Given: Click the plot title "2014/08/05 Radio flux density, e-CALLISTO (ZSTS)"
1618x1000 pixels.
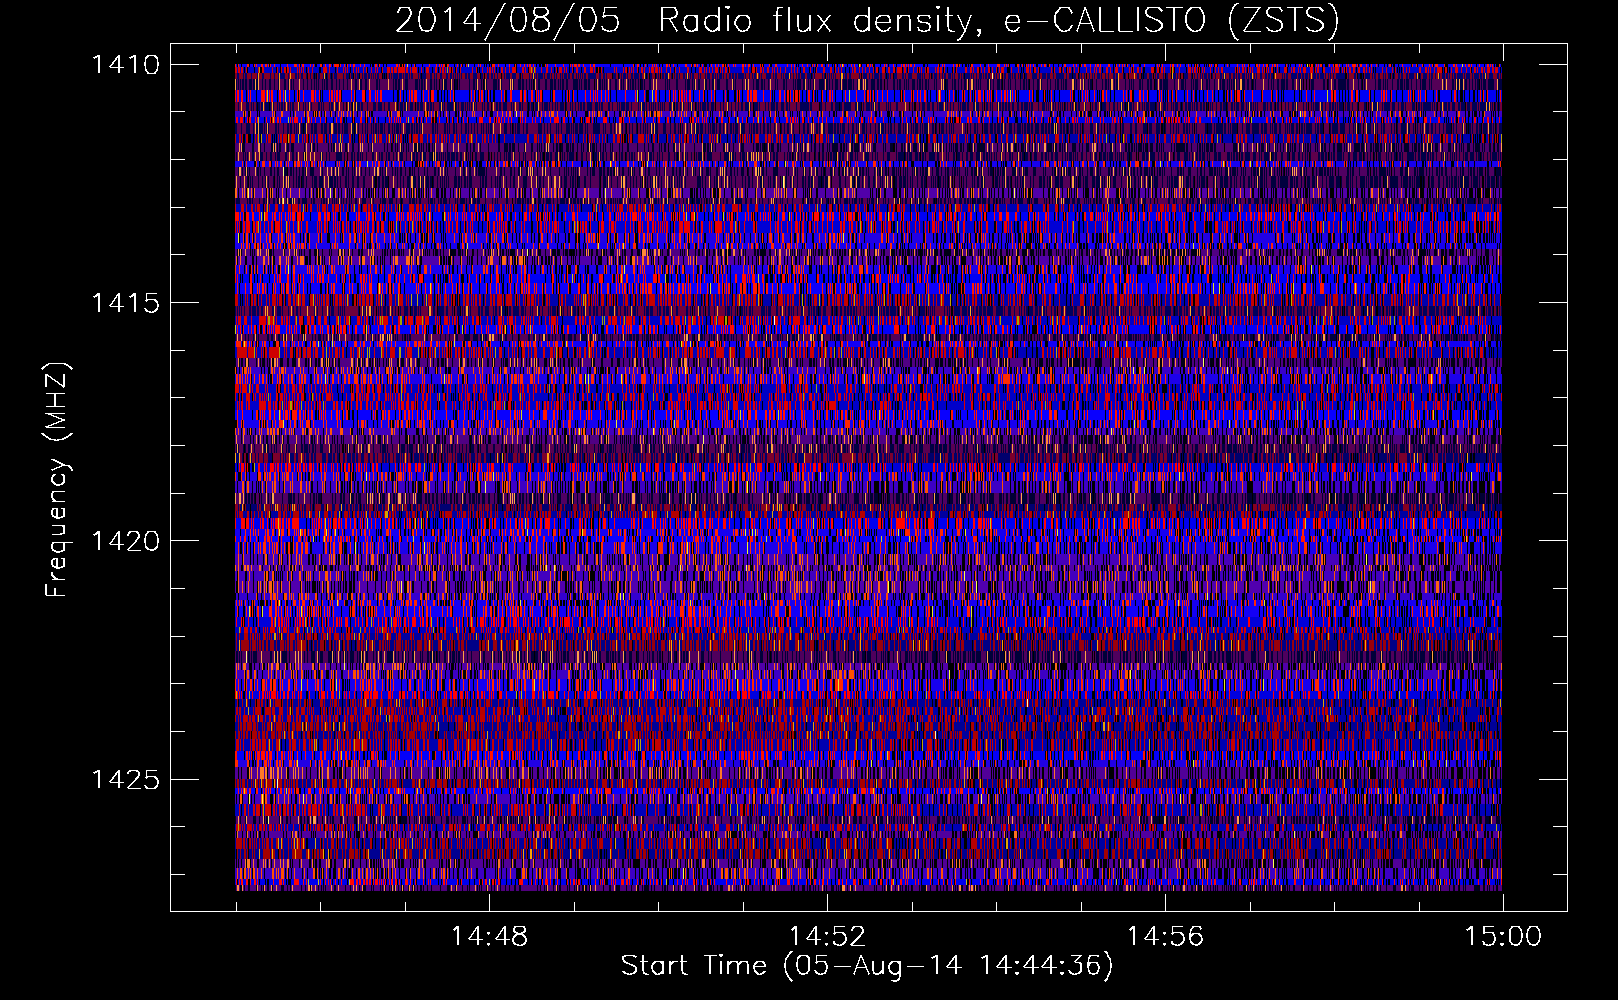Looking at the screenshot, I should coord(867,21).
